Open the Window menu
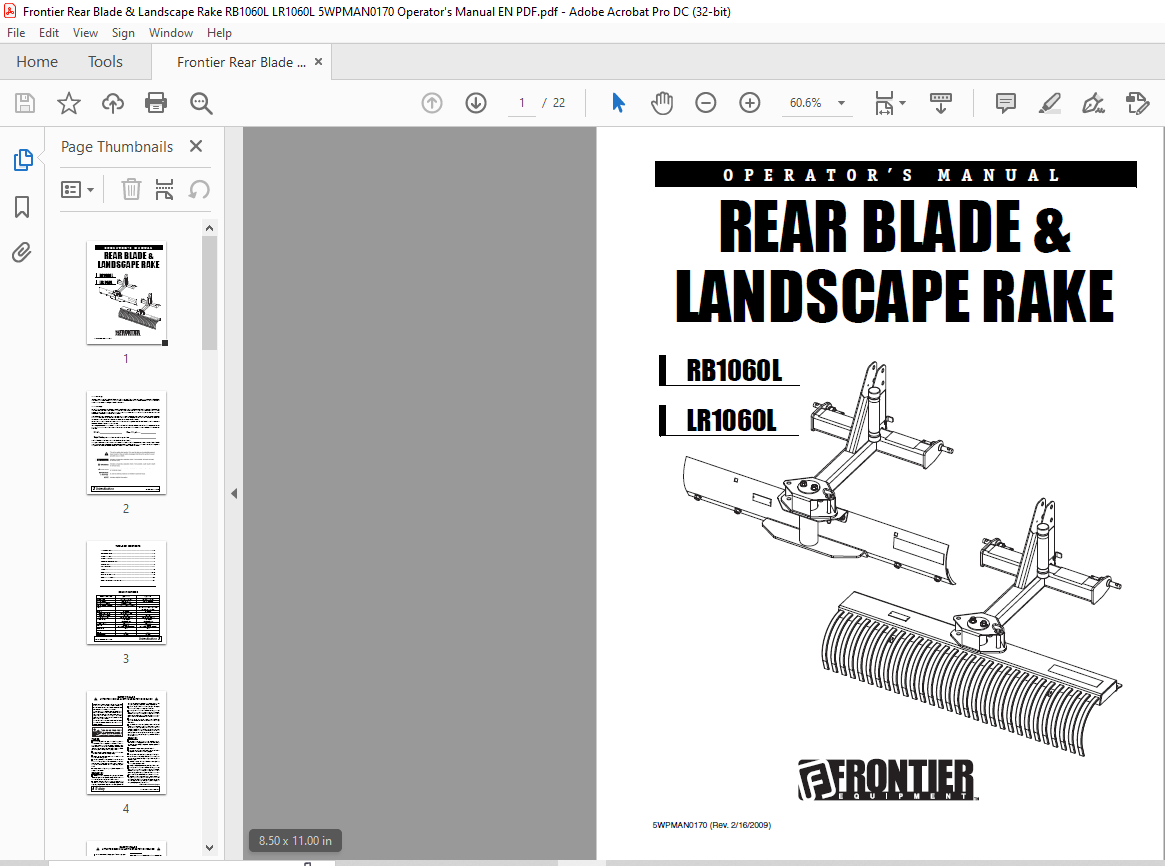The width and height of the screenshot is (1165, 866). [171, 33]
